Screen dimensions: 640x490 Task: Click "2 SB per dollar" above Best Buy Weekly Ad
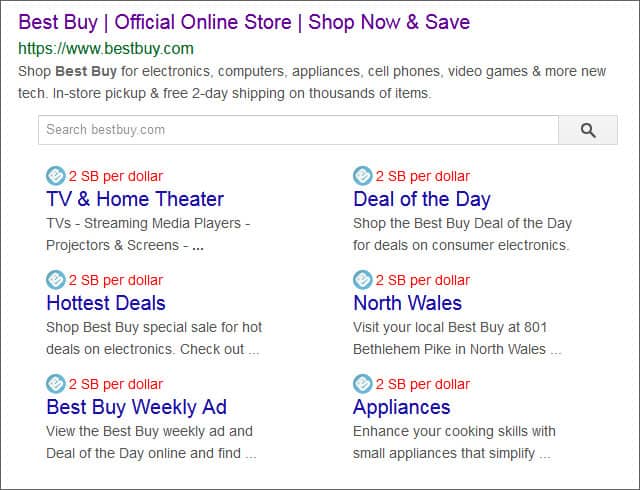point(116,384)
